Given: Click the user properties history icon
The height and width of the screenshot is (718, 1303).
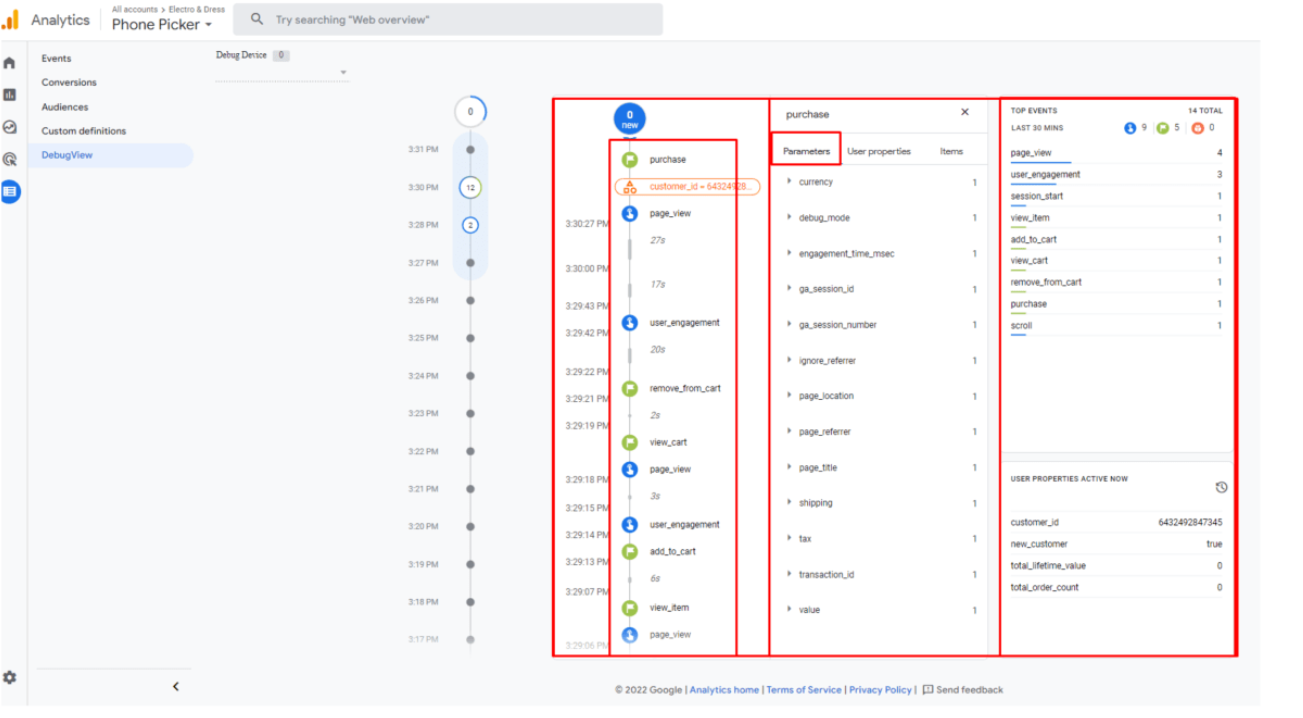Looking at the screenshot, I should click(x=1221, y=488).
